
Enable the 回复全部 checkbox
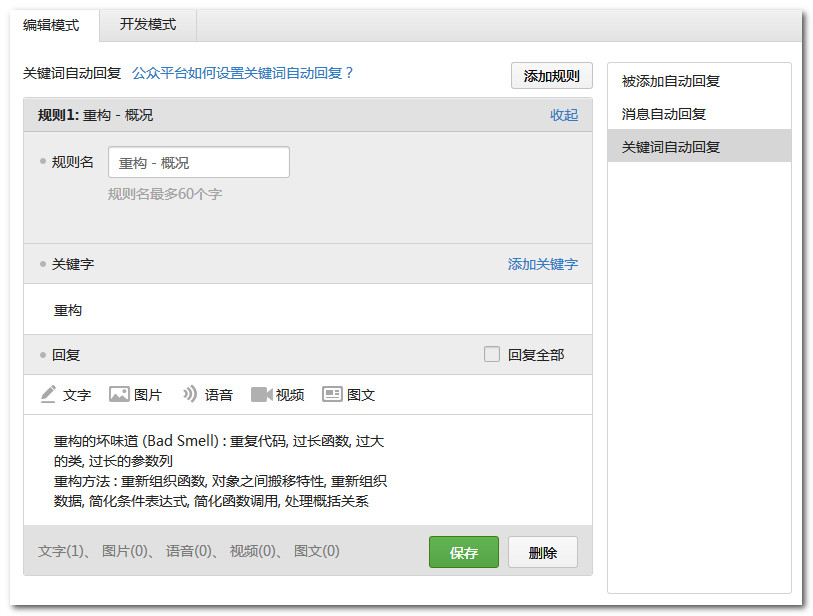click(492, 354)
